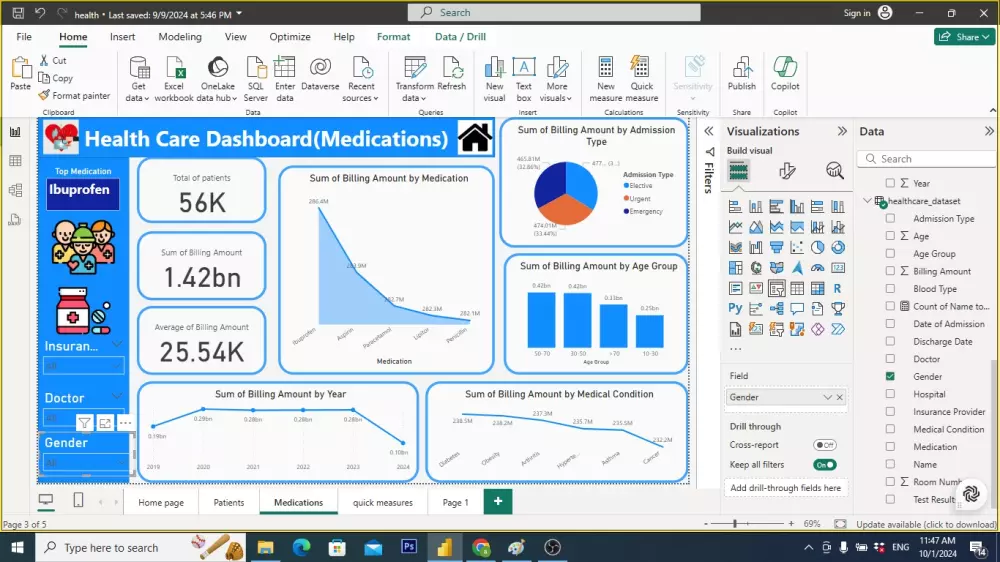Adjust the zoom slider handle
This screenshot has width=1000, height=562.
(735, 524)
